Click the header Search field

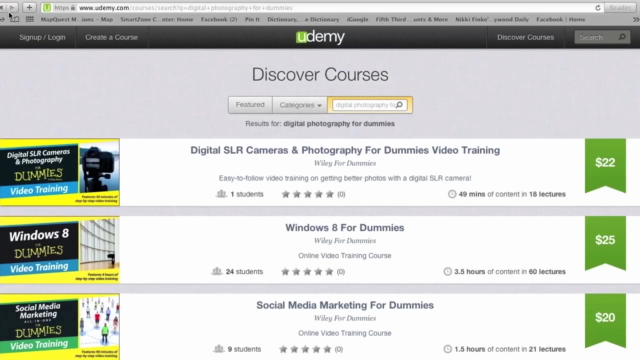coord(602,37)
